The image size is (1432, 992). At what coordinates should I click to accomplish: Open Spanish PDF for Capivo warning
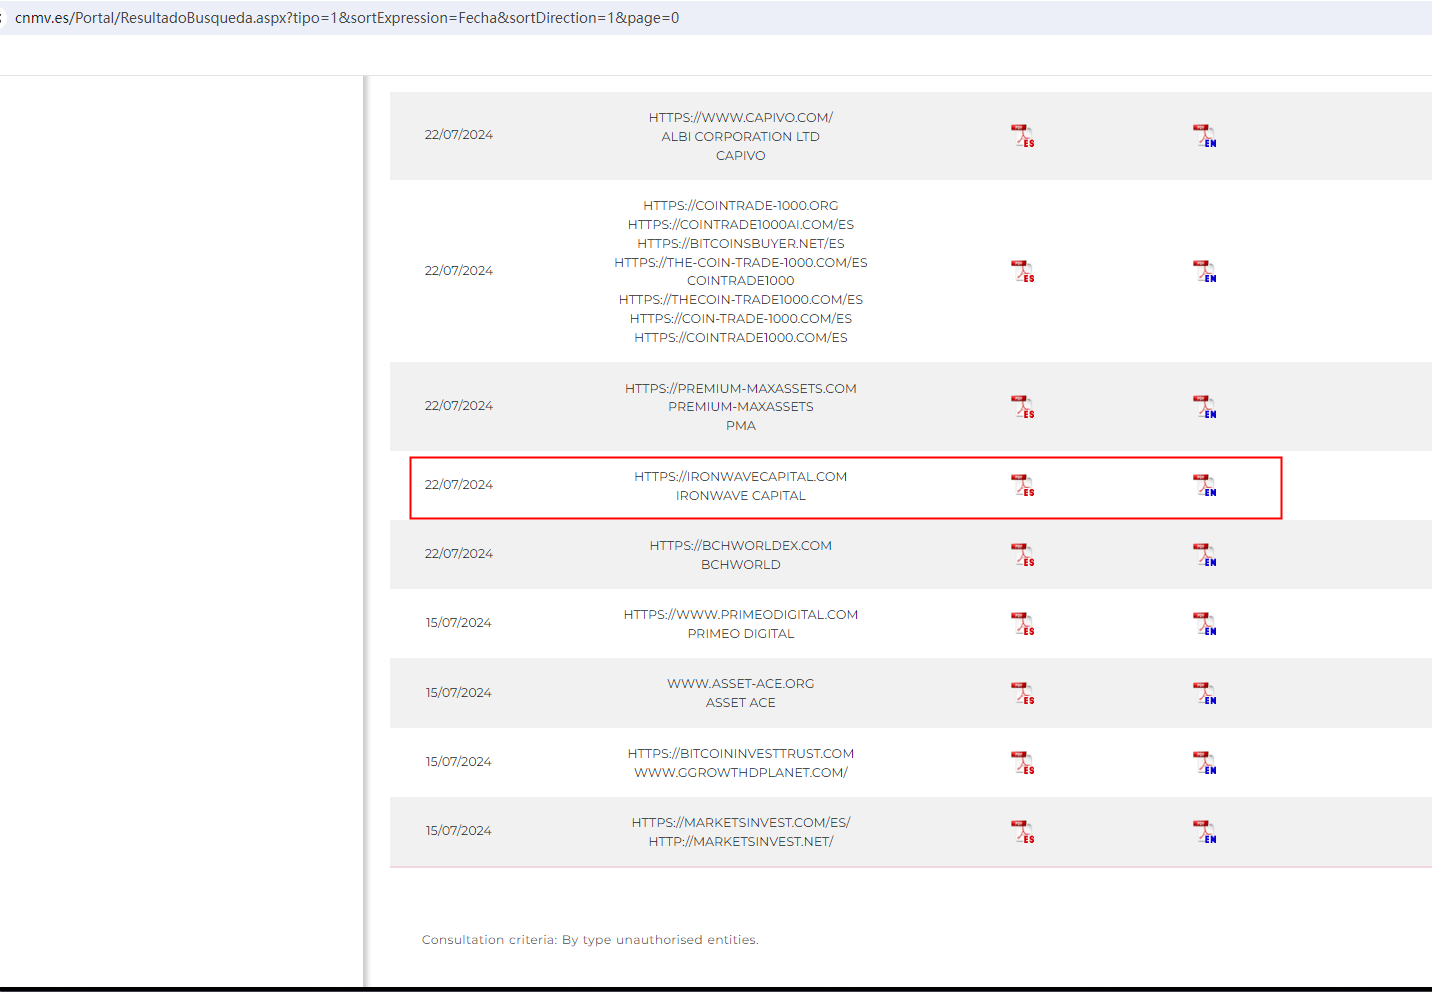1022,136
